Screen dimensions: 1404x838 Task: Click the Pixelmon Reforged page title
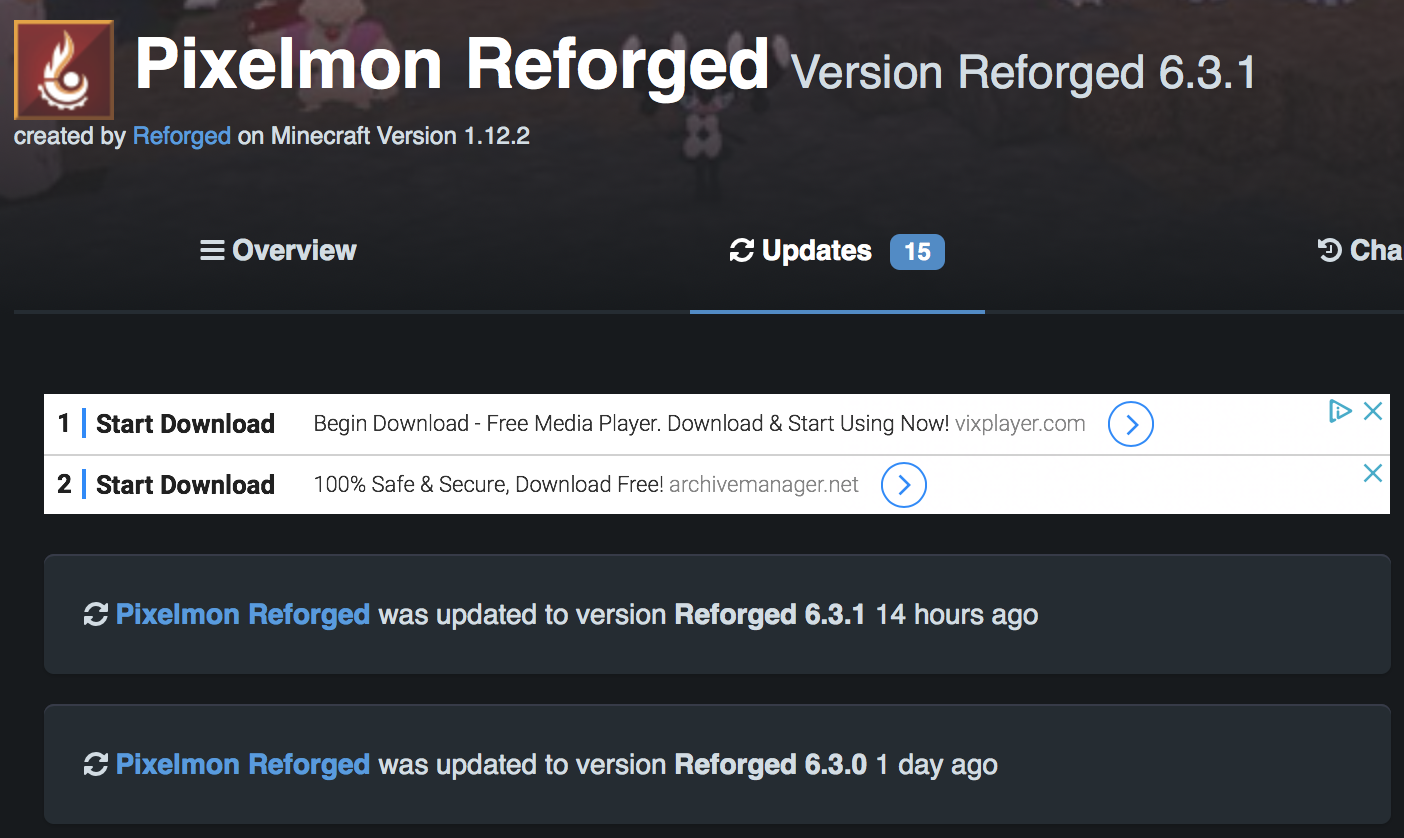click(x=452, y=65)
